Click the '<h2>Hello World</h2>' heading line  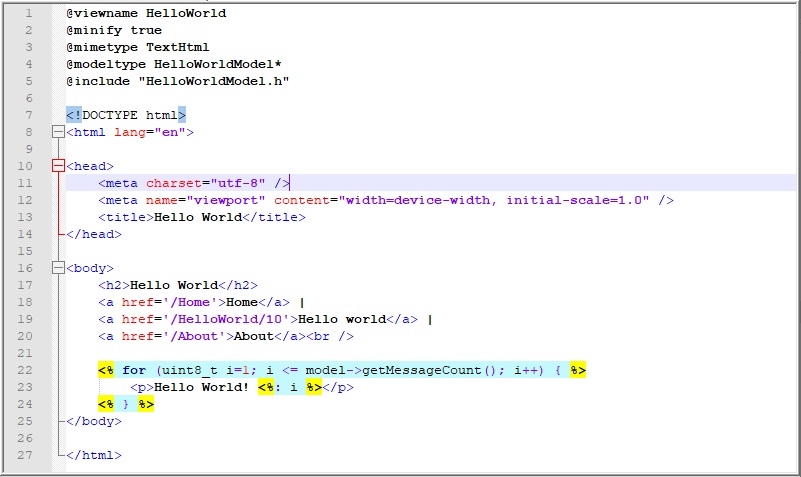tap(178, 285)
